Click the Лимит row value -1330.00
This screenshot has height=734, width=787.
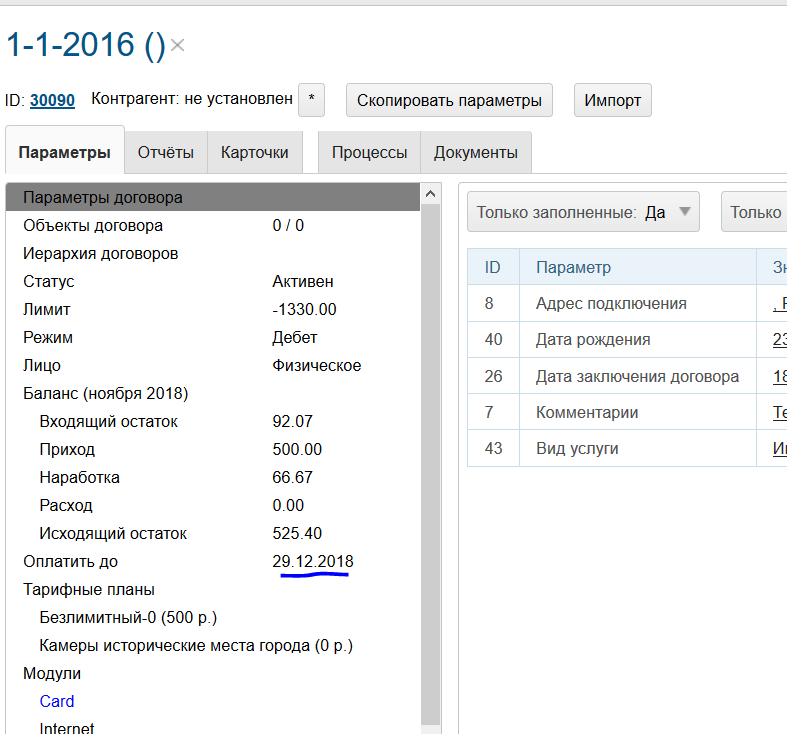pyautogui.click(x=304, y=309)
